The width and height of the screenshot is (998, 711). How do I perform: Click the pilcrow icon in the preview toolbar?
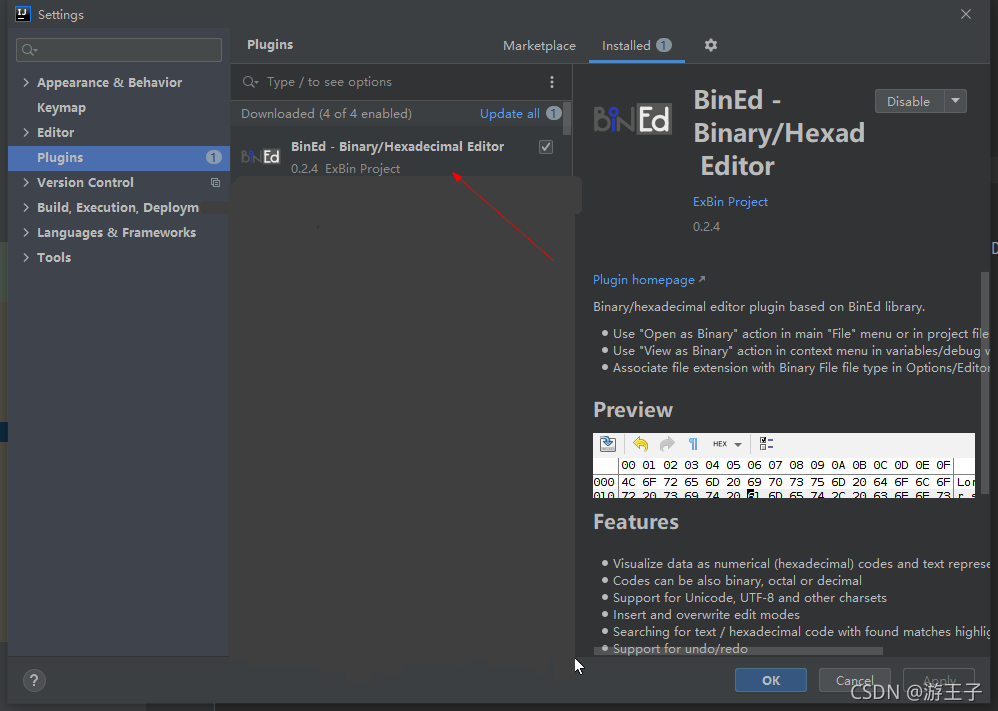tap(693, 444)
